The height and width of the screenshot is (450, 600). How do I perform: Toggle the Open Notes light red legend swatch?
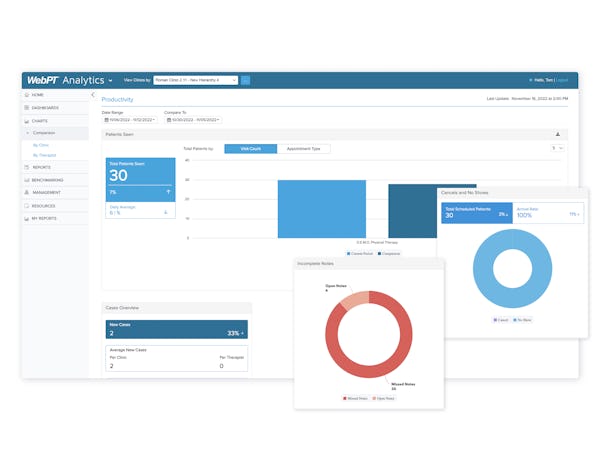click(x=374, y=398)
